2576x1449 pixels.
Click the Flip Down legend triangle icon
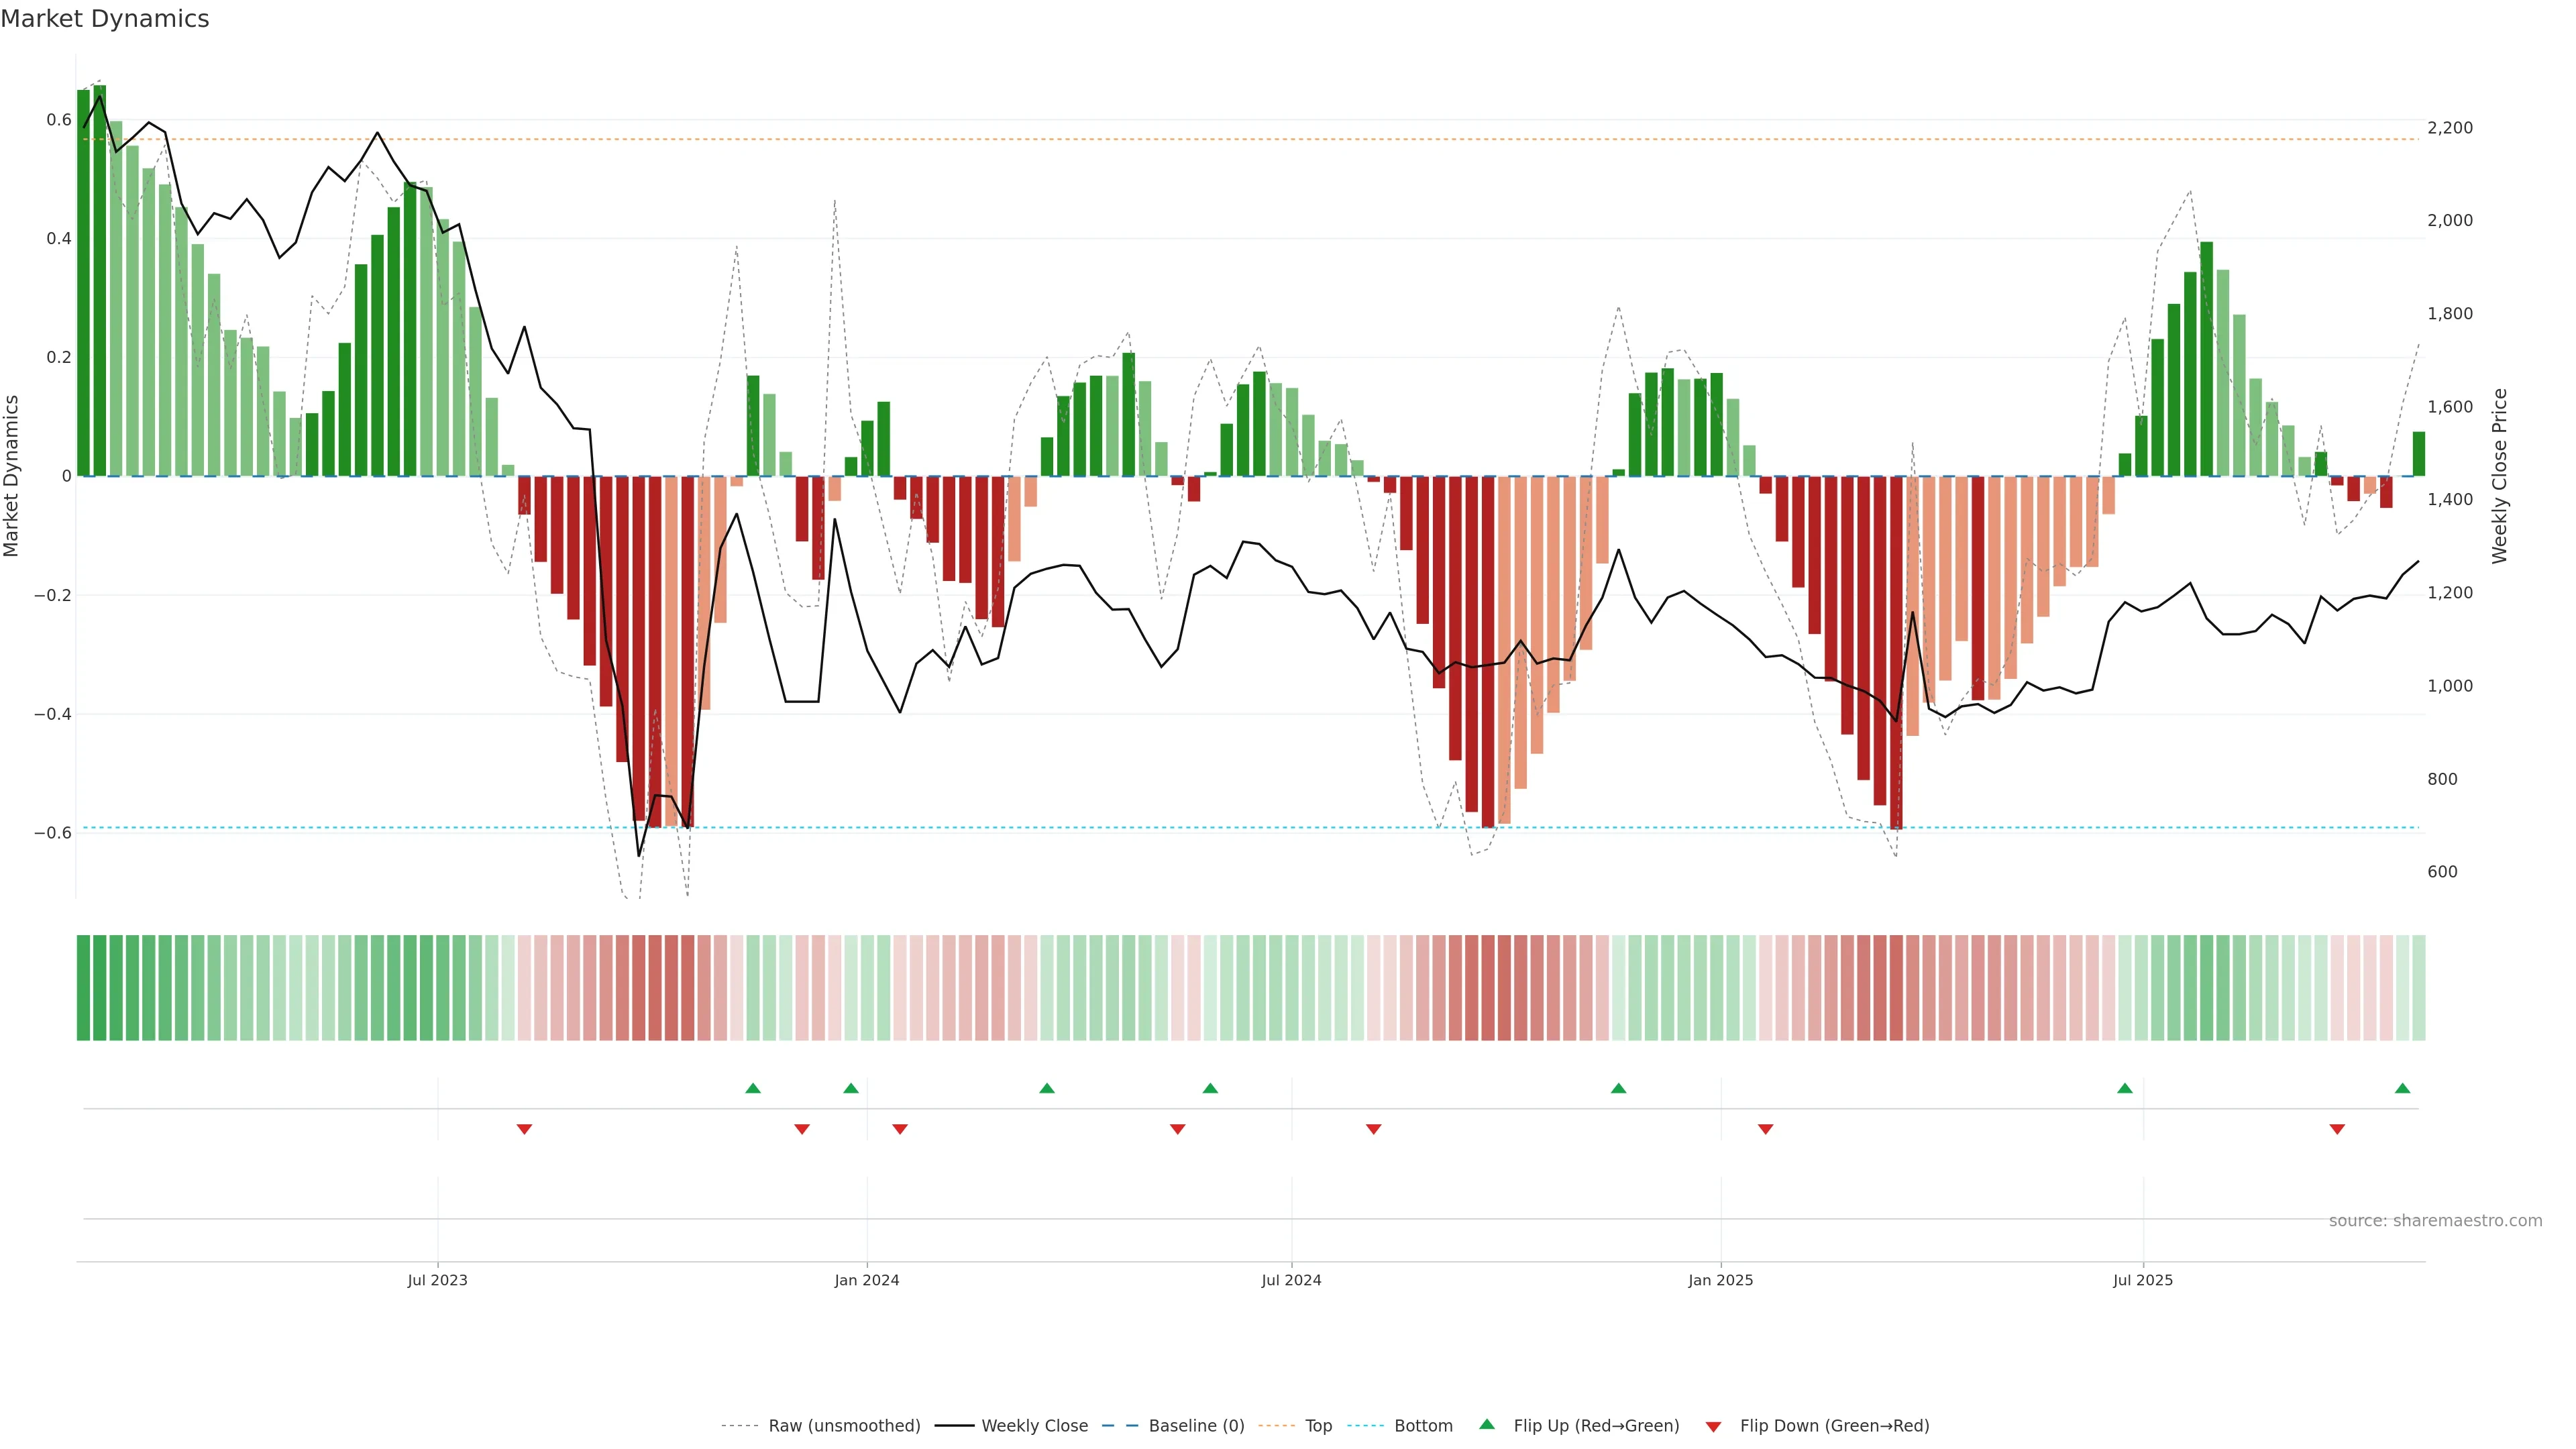point(1713,1426)
